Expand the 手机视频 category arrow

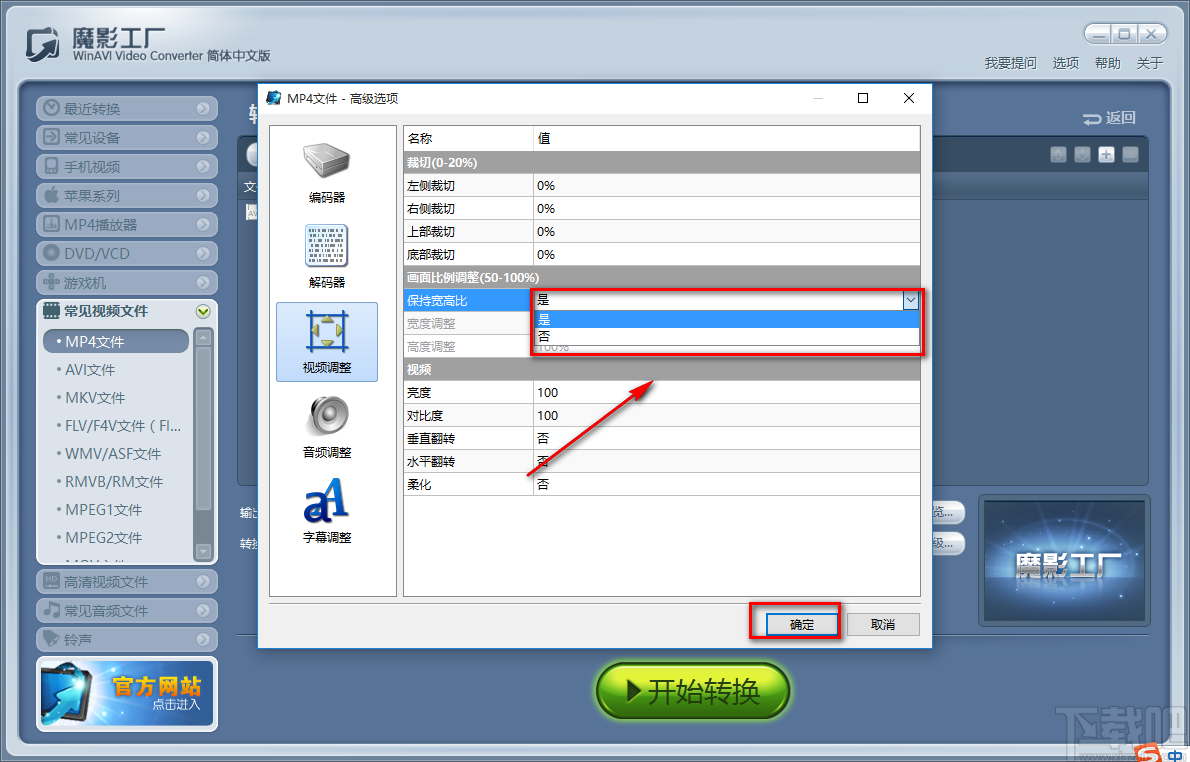pyautogui.click(x=203, y=166)
